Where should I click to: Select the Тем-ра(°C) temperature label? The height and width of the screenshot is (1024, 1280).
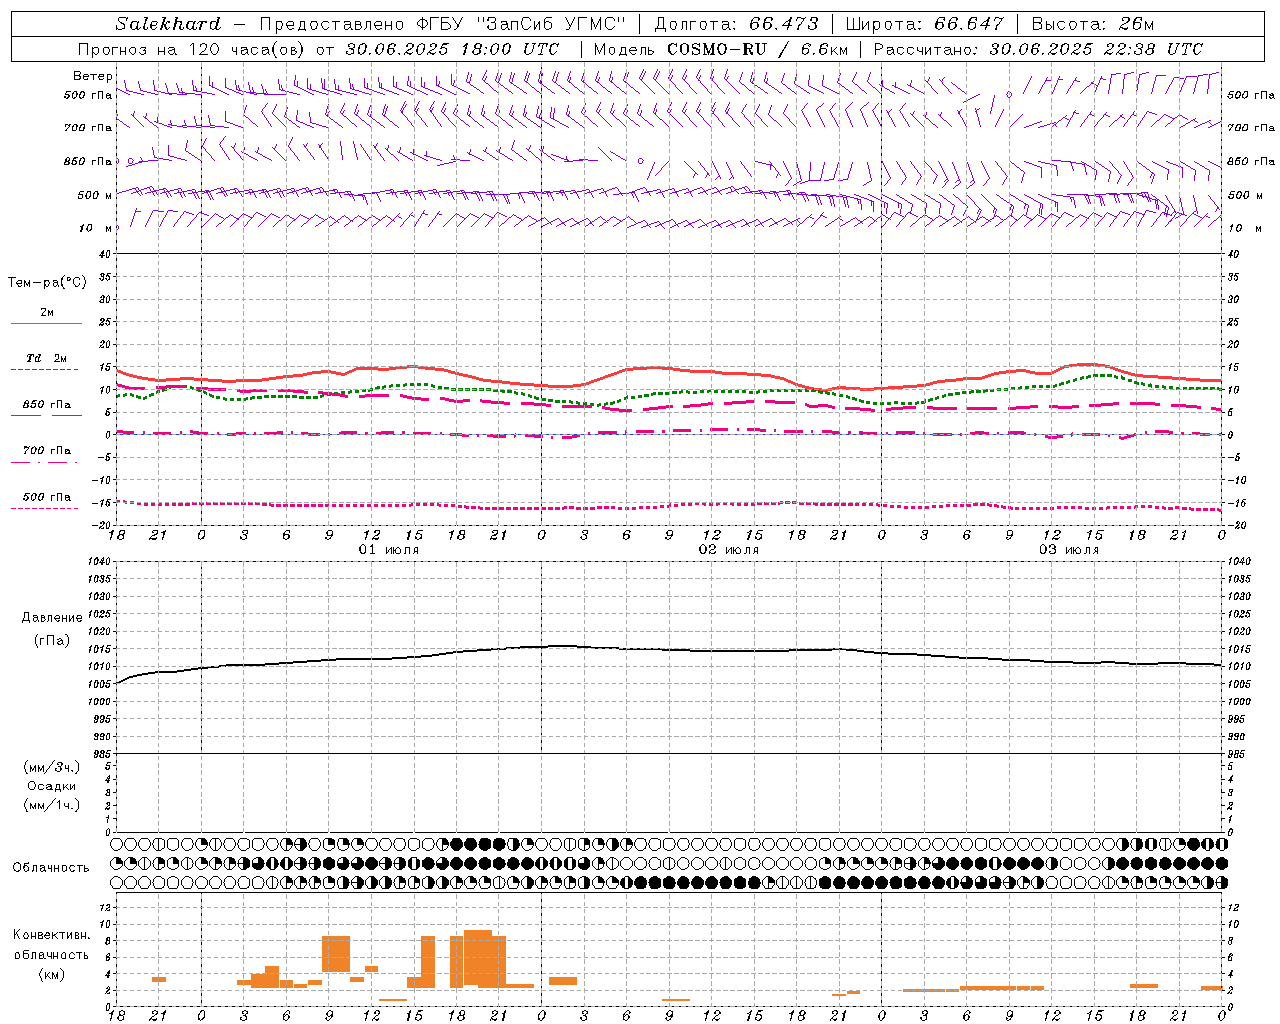pos(47,283)
